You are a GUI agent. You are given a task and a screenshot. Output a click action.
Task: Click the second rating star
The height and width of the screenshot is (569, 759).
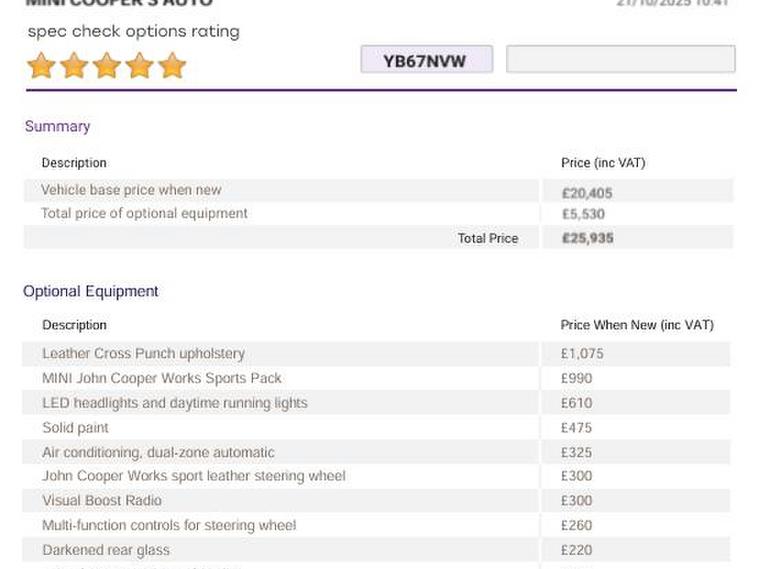point(74,66)
